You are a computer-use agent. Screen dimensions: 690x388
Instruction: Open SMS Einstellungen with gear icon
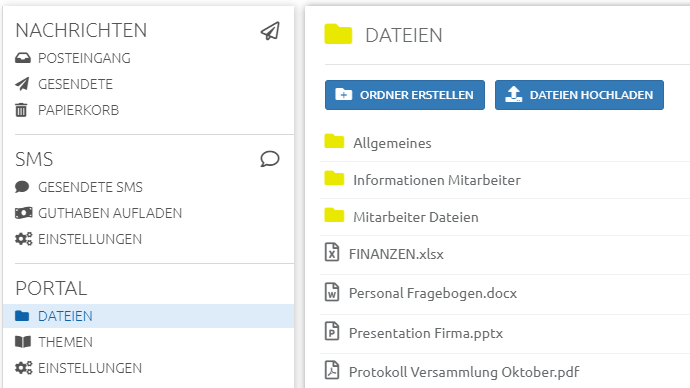point(78,239)
